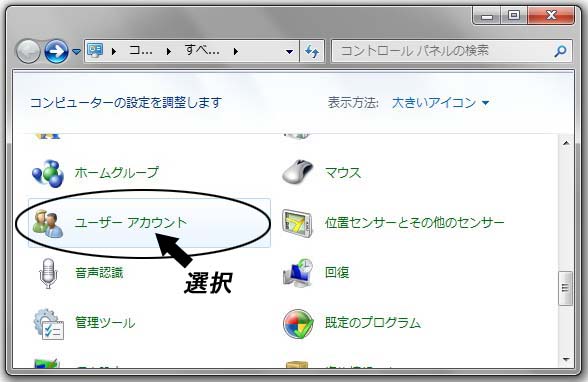The image size is (588, 382).
Task: Click the 既定のプログラム globe icon
Action: 298,324
